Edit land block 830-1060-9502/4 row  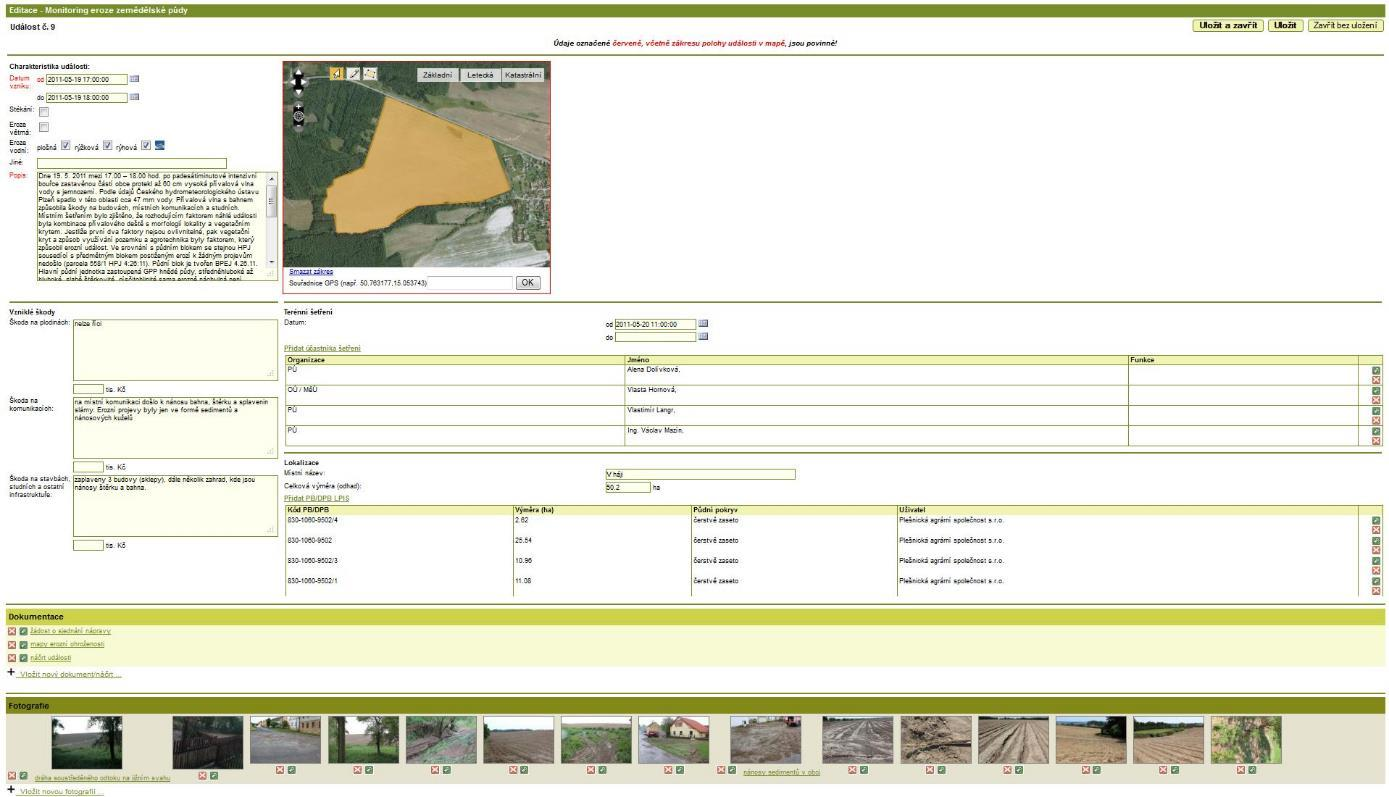[1376, 521]
